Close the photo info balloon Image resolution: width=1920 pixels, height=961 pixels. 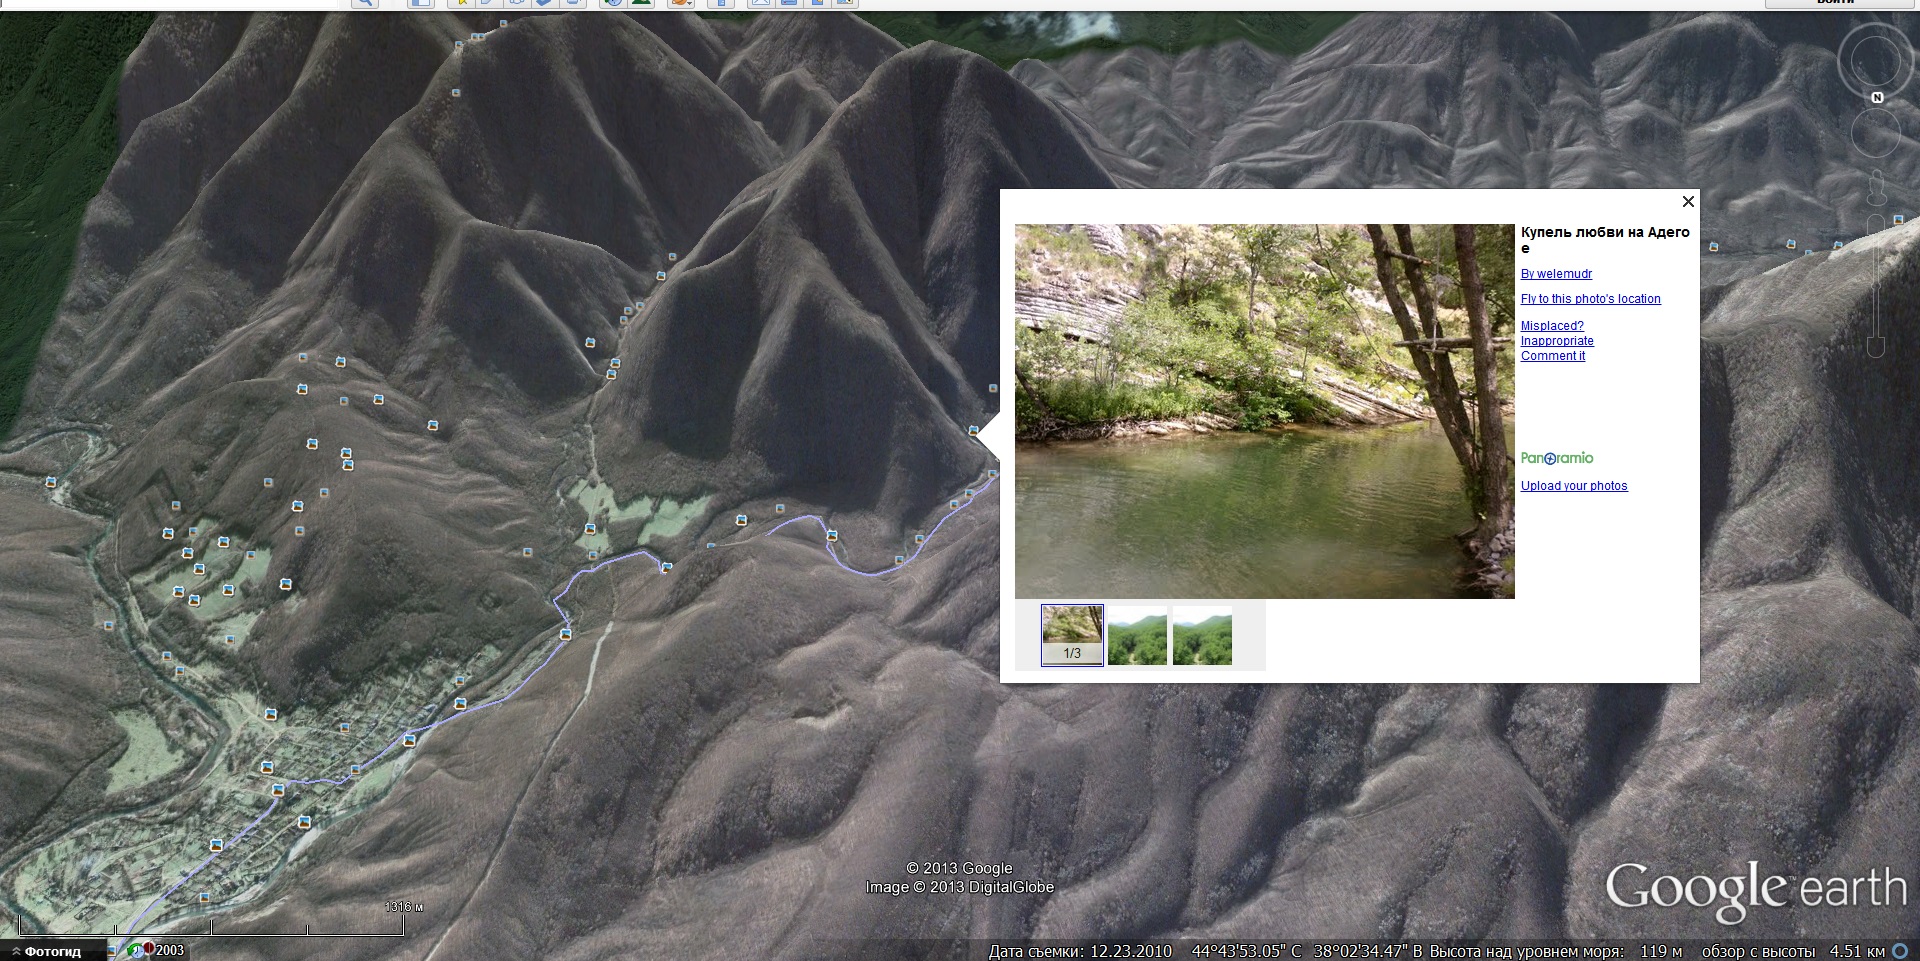pos(1688,202)
